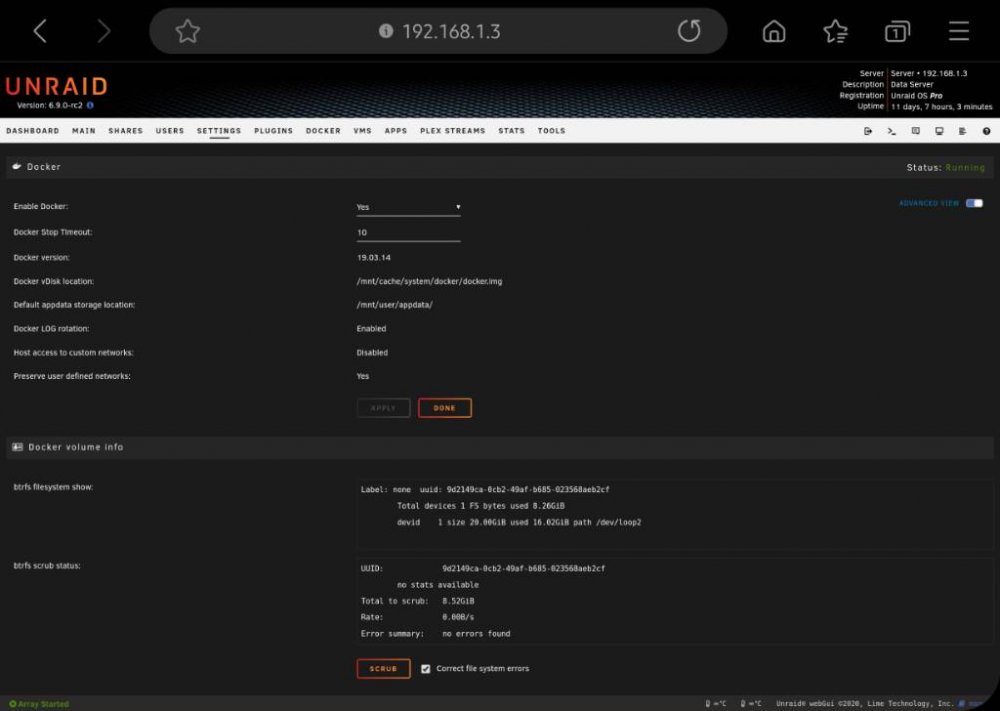Open the feedback icon in toolbar
1000x711 pixels.
916,131
